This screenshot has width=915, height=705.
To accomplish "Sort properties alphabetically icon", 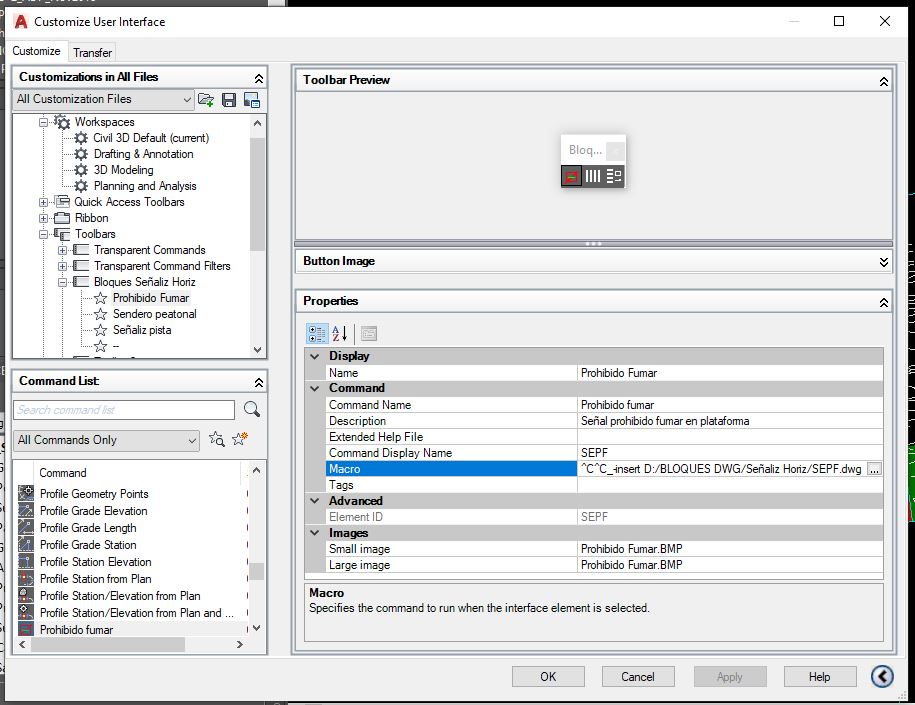I will click(x=340, y=334).
